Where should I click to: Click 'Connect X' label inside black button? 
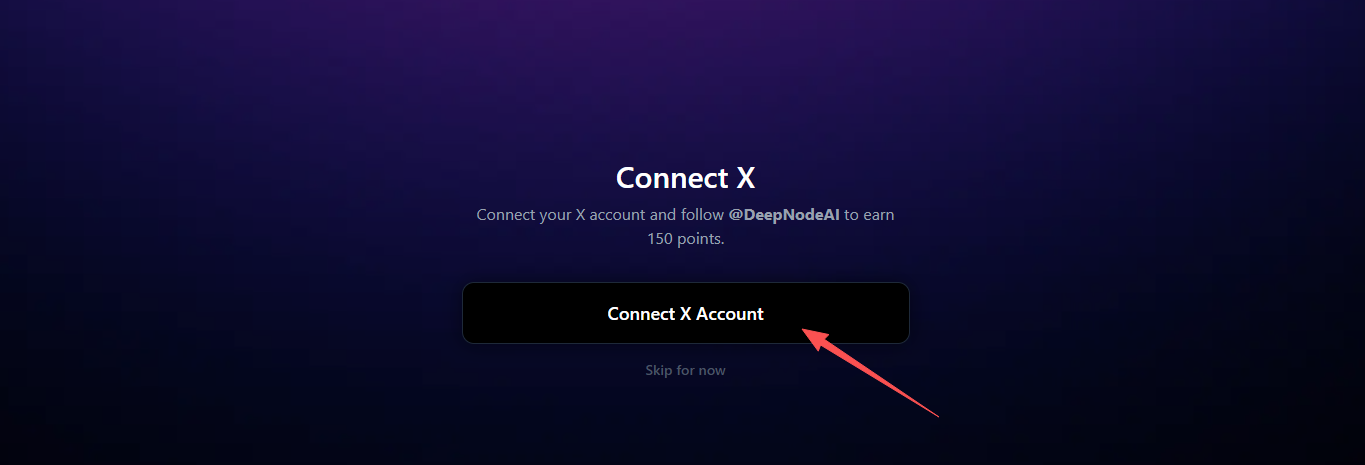(649, 313)
